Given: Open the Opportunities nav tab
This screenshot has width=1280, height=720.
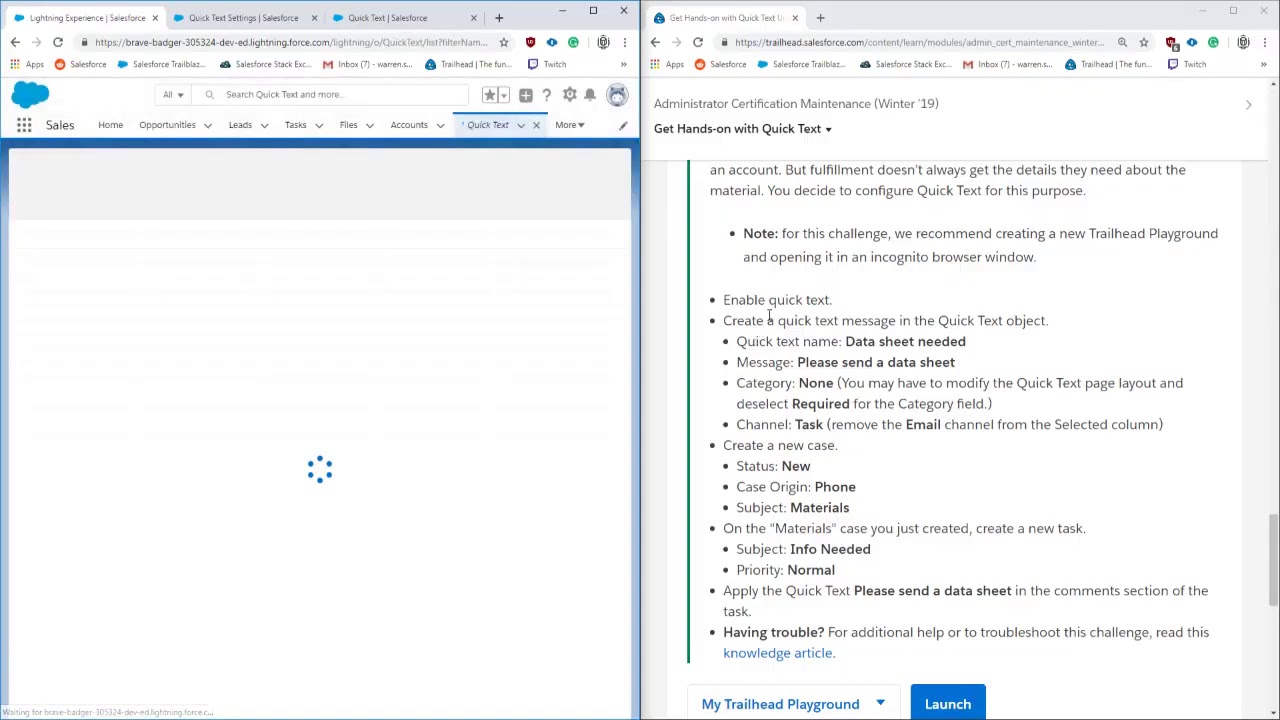Looking at the screenshot, I should (x=167, y=125).
